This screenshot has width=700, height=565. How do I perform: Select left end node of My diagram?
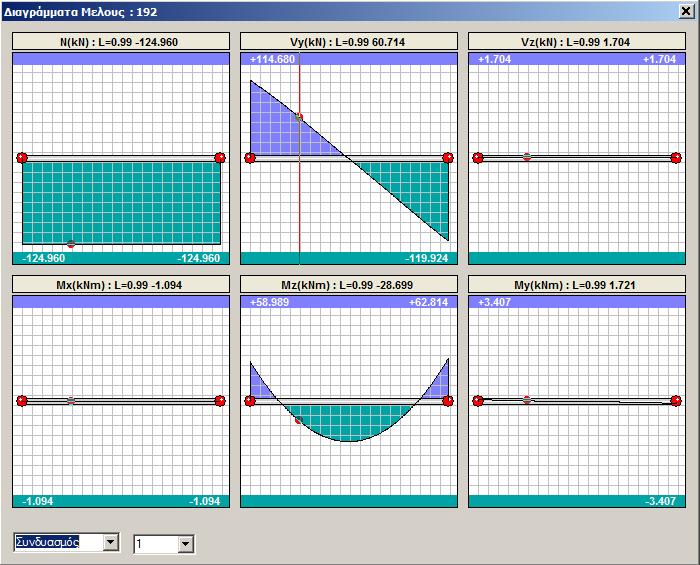478,401
